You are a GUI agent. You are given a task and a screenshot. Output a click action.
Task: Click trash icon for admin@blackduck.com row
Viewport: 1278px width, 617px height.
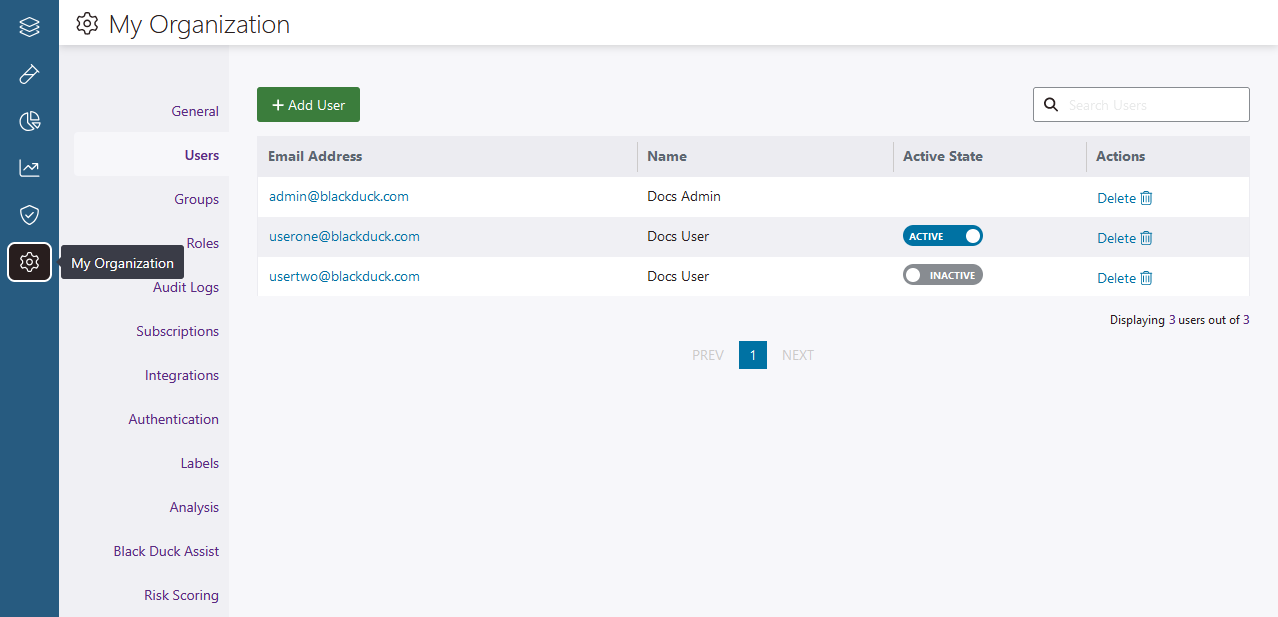pyautogui.click(x=1146, y=198)
